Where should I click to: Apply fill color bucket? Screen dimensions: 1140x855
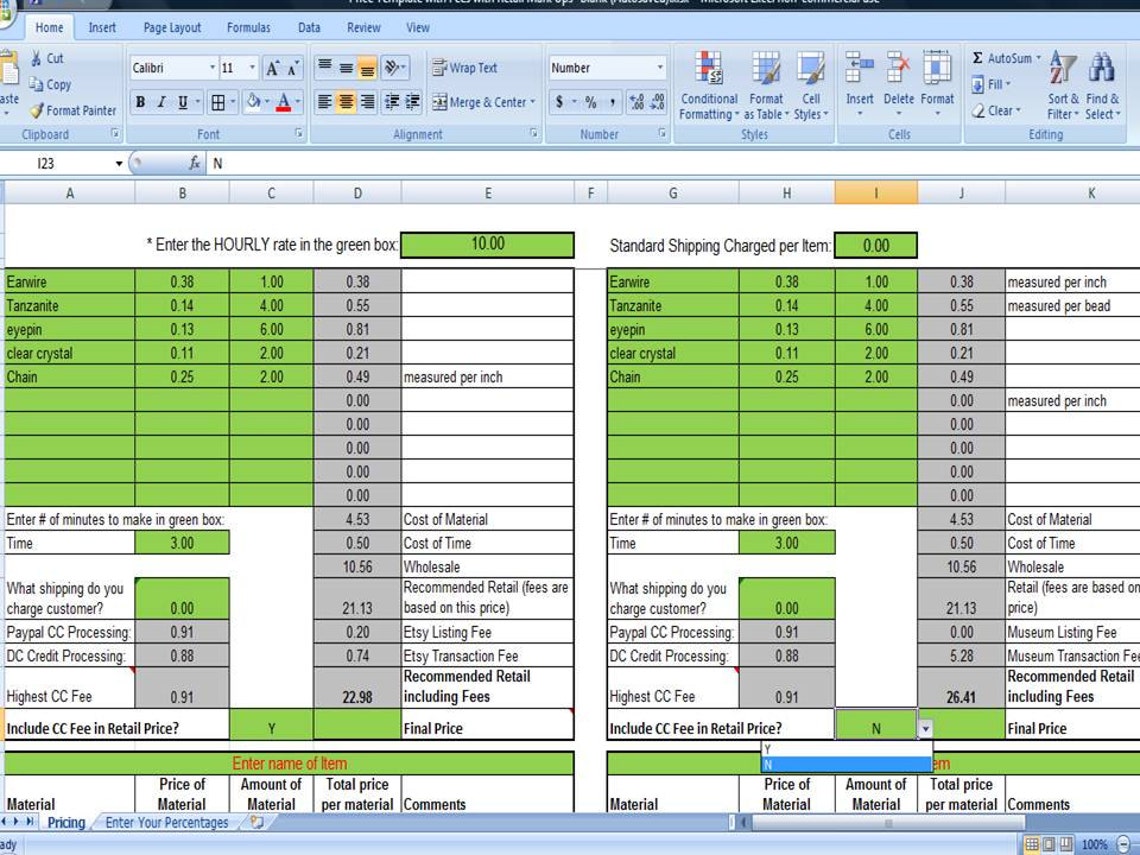[x=253, y=102]
